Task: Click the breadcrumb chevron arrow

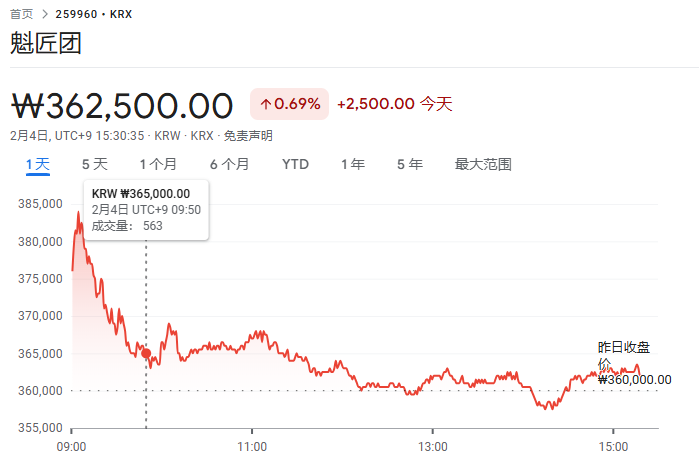Action: click(x=45, y=14)
